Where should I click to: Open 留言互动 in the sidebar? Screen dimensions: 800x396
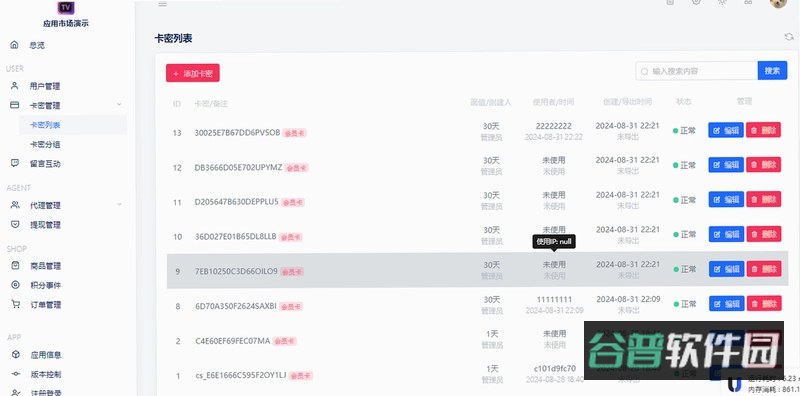44,164
